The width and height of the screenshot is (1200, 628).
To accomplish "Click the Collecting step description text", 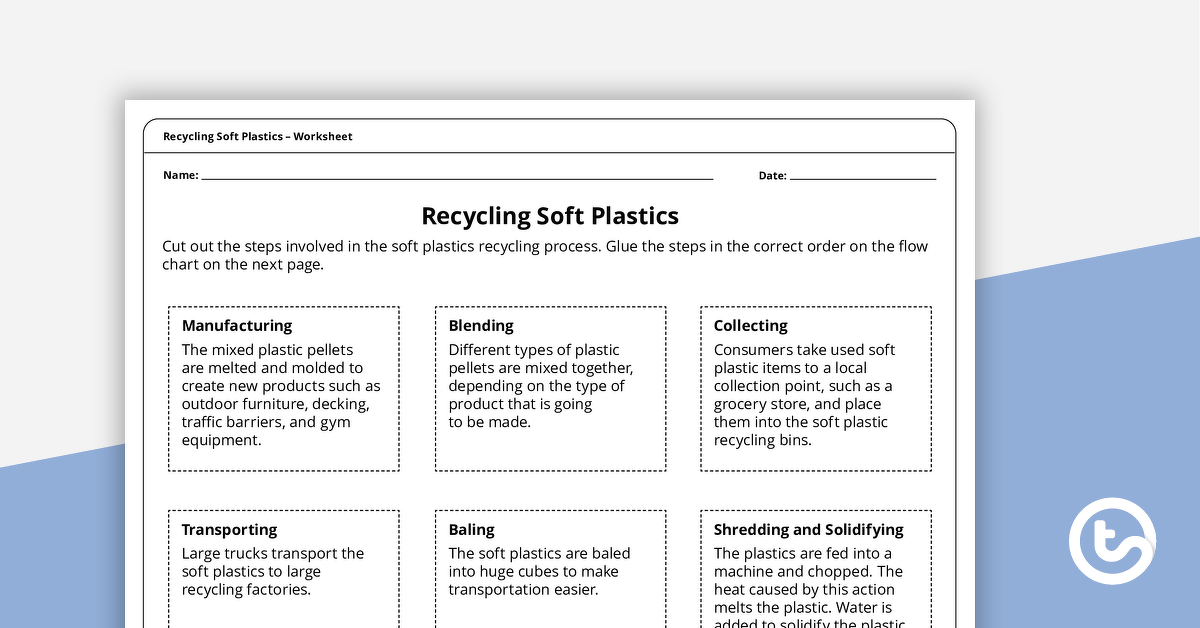I will point(804,395).
